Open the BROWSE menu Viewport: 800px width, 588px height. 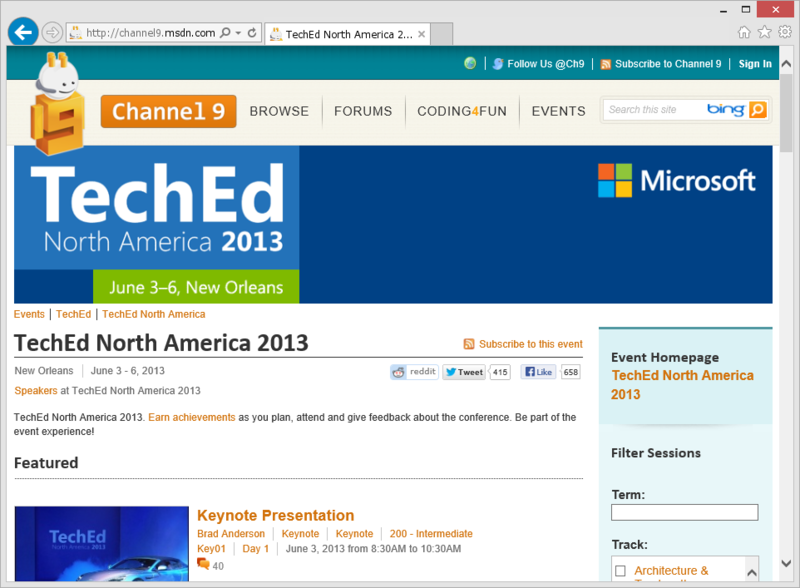[279, 111]
